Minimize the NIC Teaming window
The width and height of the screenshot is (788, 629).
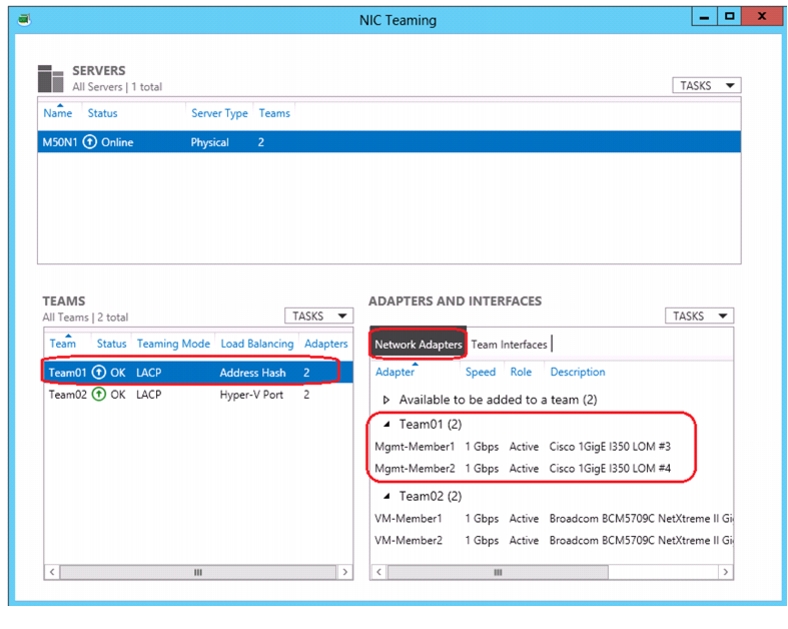(x=704, y=17)
